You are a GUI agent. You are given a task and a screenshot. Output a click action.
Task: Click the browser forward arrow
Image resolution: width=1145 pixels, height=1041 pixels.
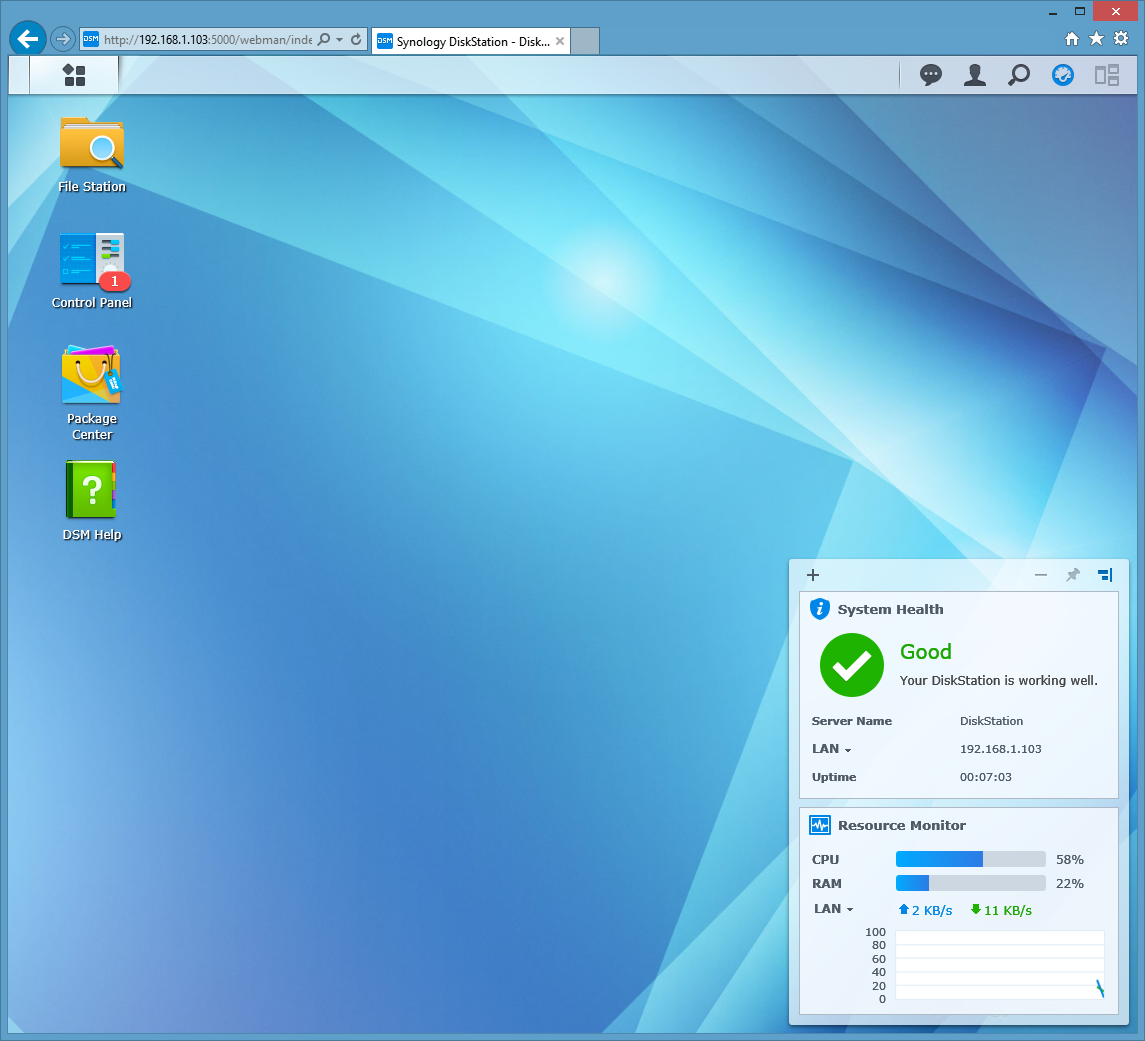pos(64,39)
